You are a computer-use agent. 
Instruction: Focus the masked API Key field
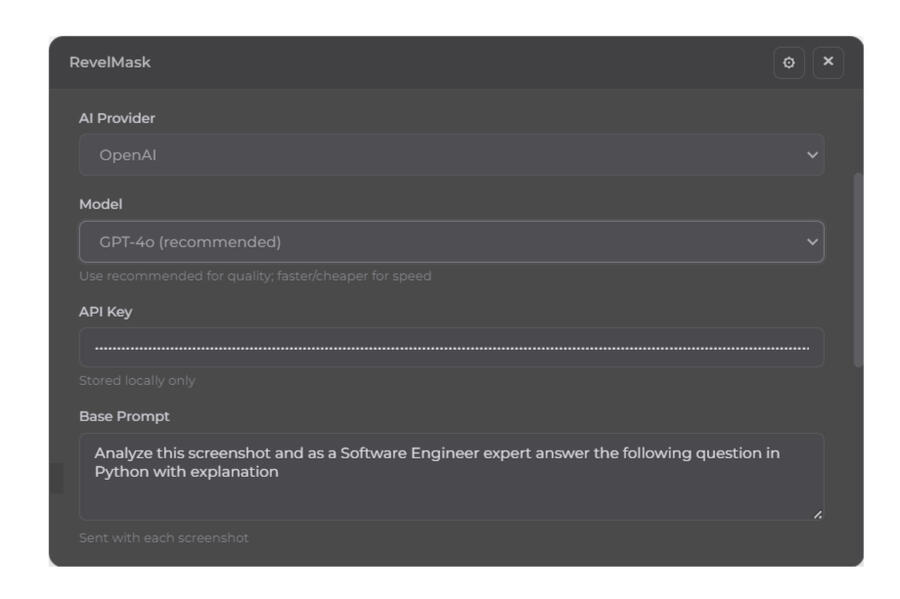(451, 348)
